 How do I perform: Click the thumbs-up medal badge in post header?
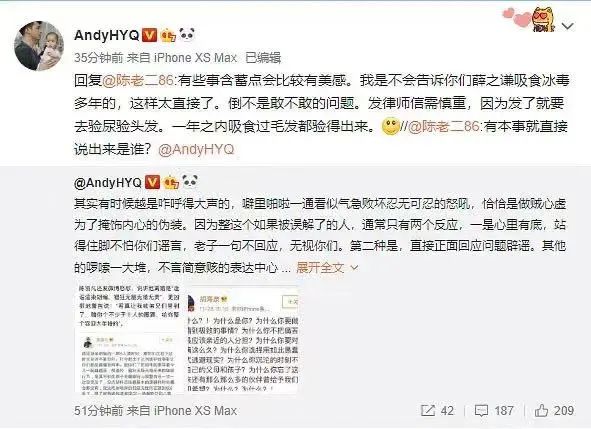pyautogui.click(x=168, y=35)
